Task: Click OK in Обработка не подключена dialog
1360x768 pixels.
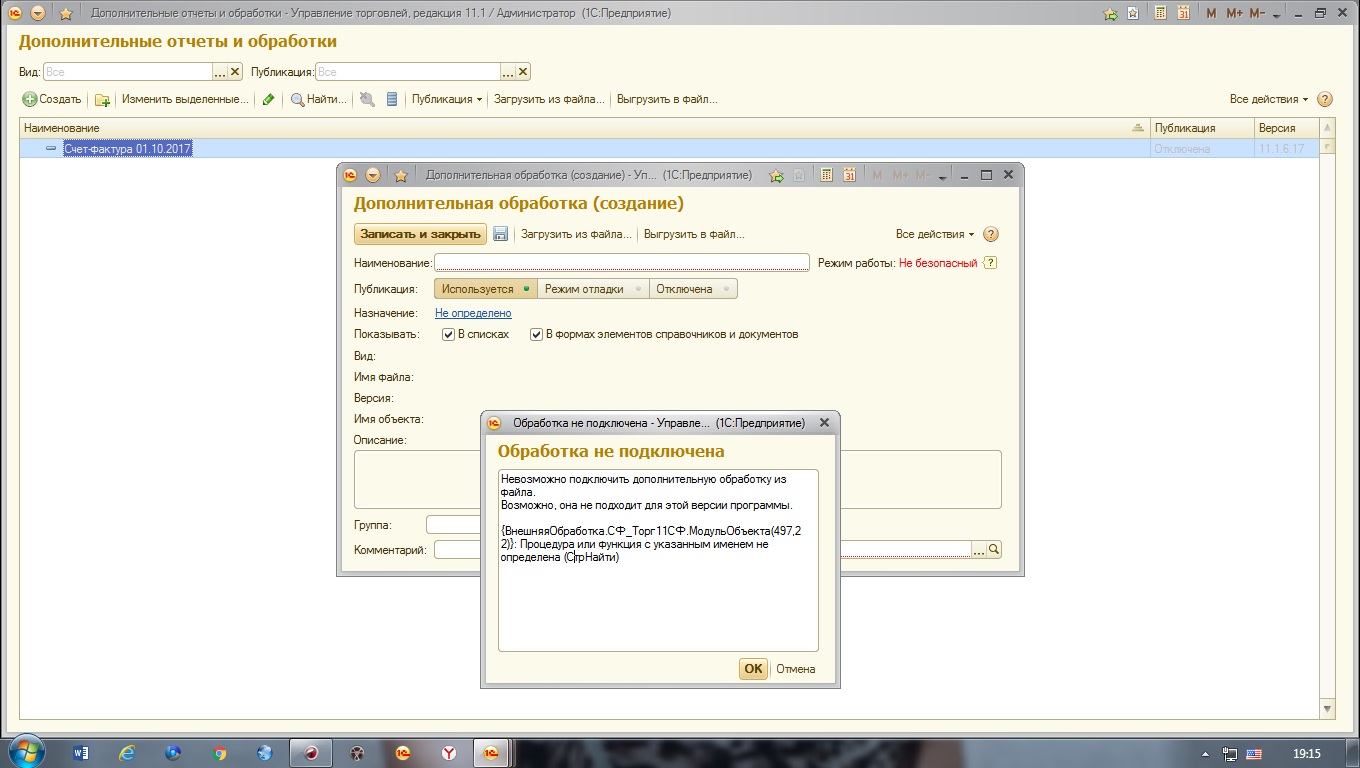Action: click(753, 669)
